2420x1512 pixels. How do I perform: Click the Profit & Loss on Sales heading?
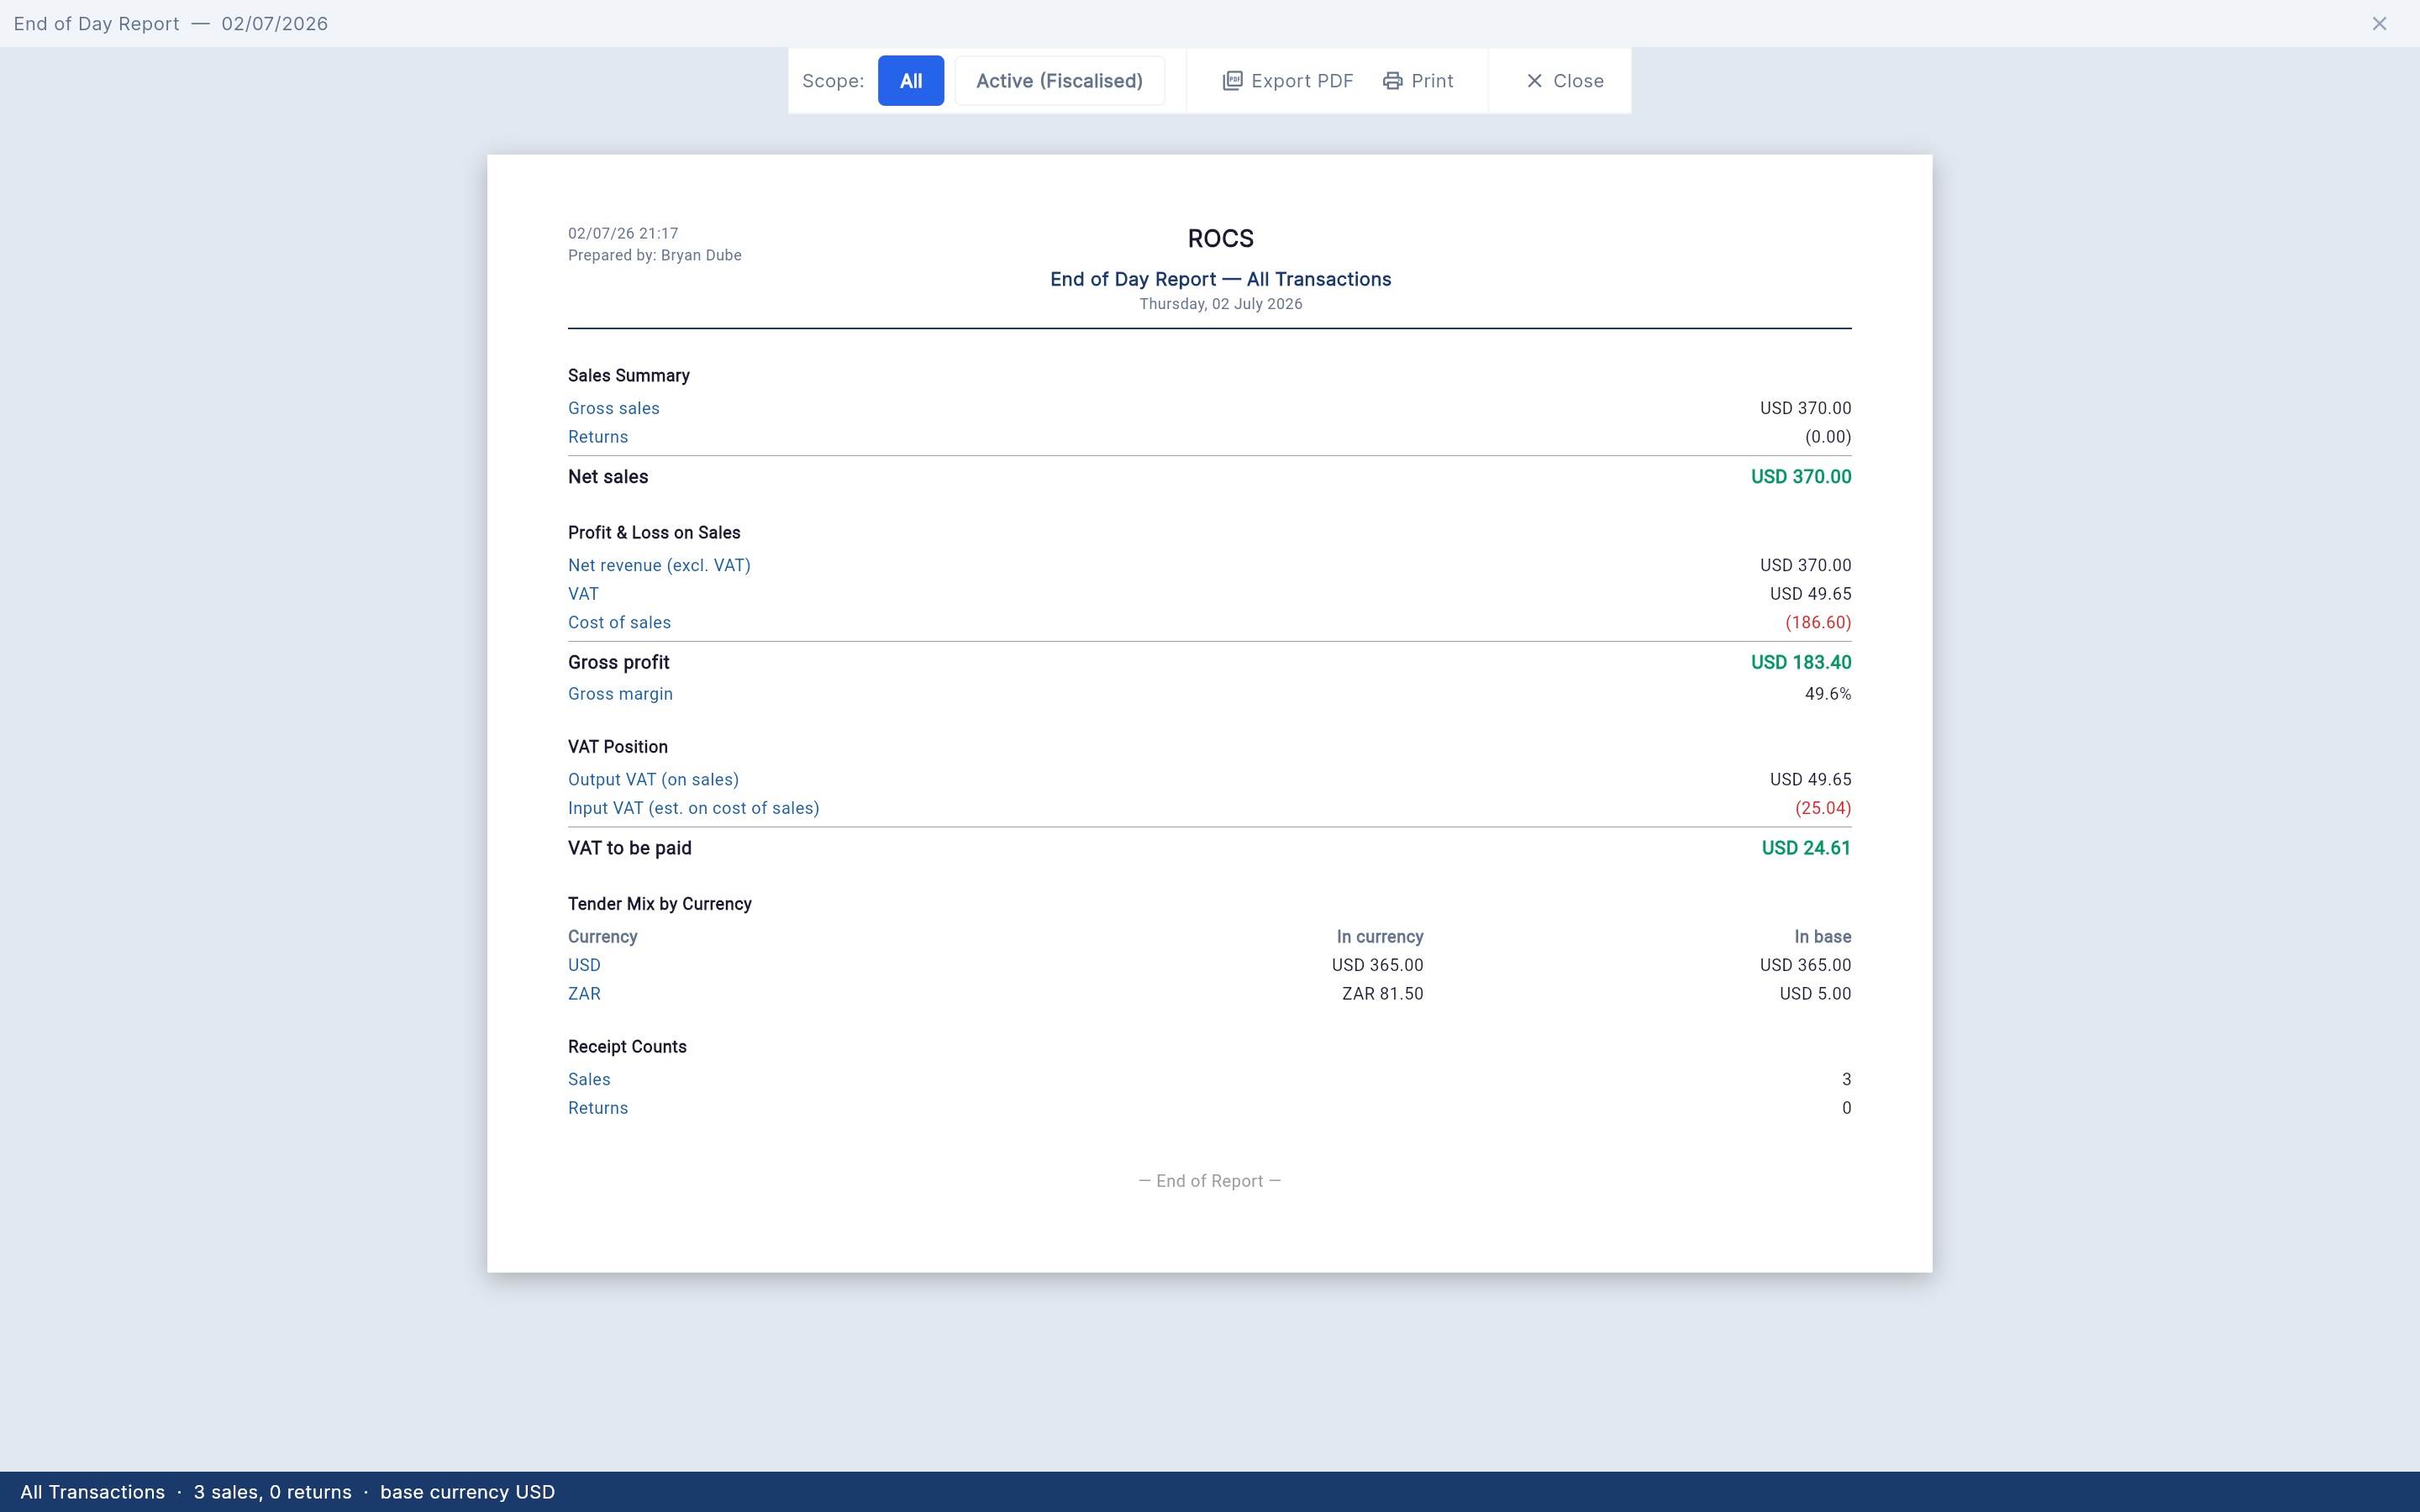pos(654,533)
